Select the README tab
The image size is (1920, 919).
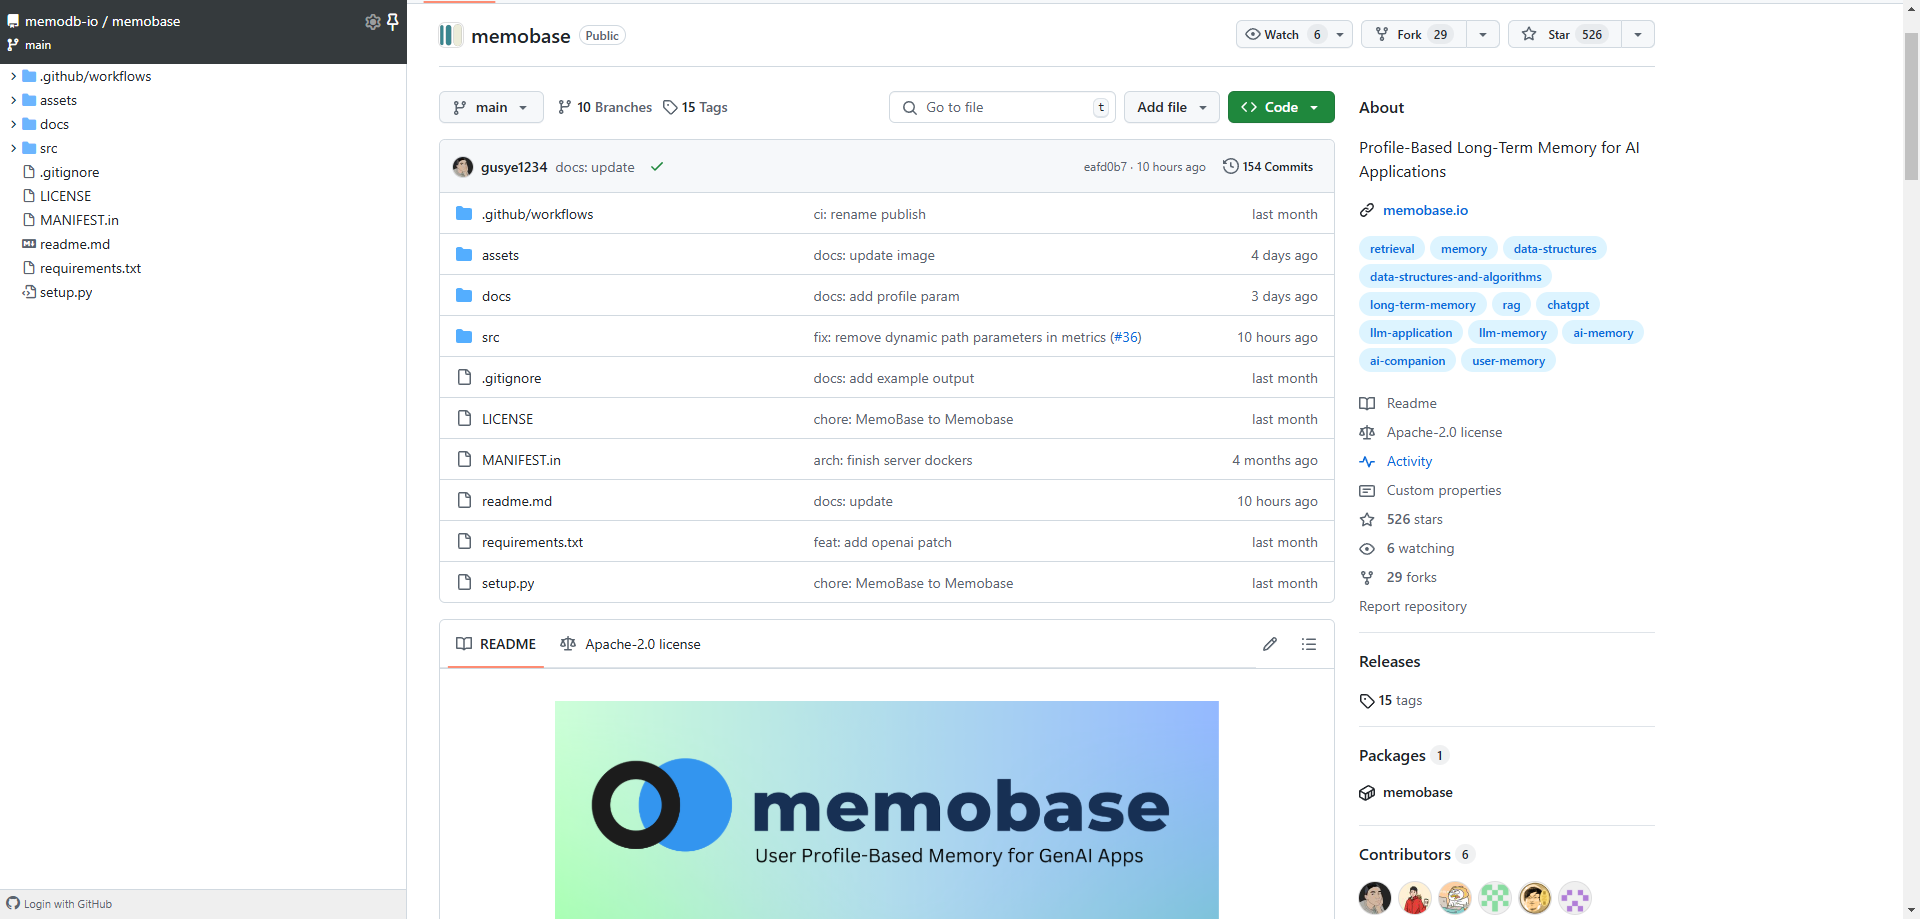click(x=496, y=644)
